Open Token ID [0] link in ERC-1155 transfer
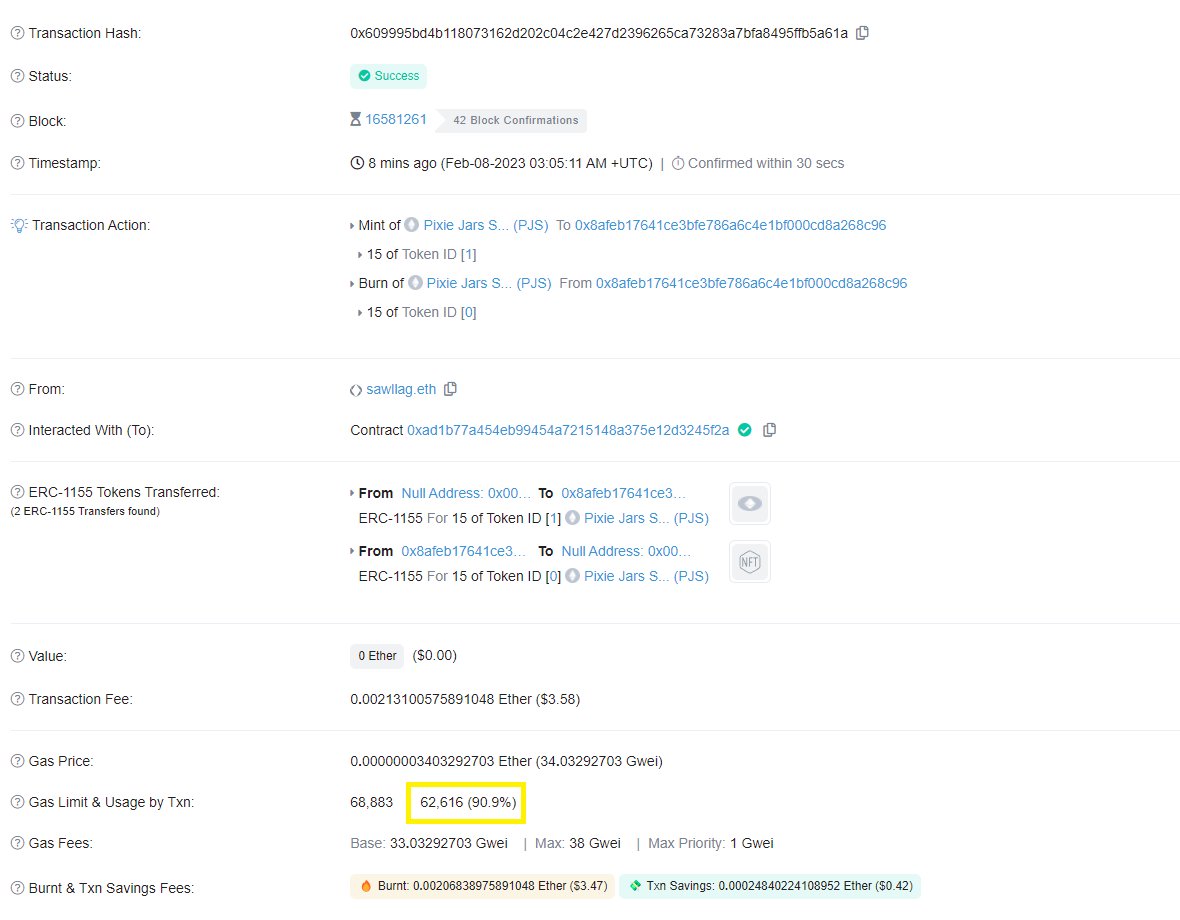Screen dimensions: 1180x920 [553, 576]
